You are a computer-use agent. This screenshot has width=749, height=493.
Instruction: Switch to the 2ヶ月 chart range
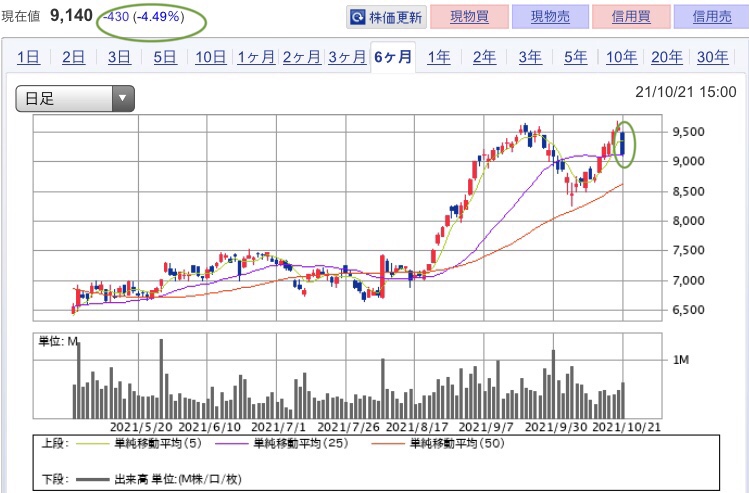(301, 57)
